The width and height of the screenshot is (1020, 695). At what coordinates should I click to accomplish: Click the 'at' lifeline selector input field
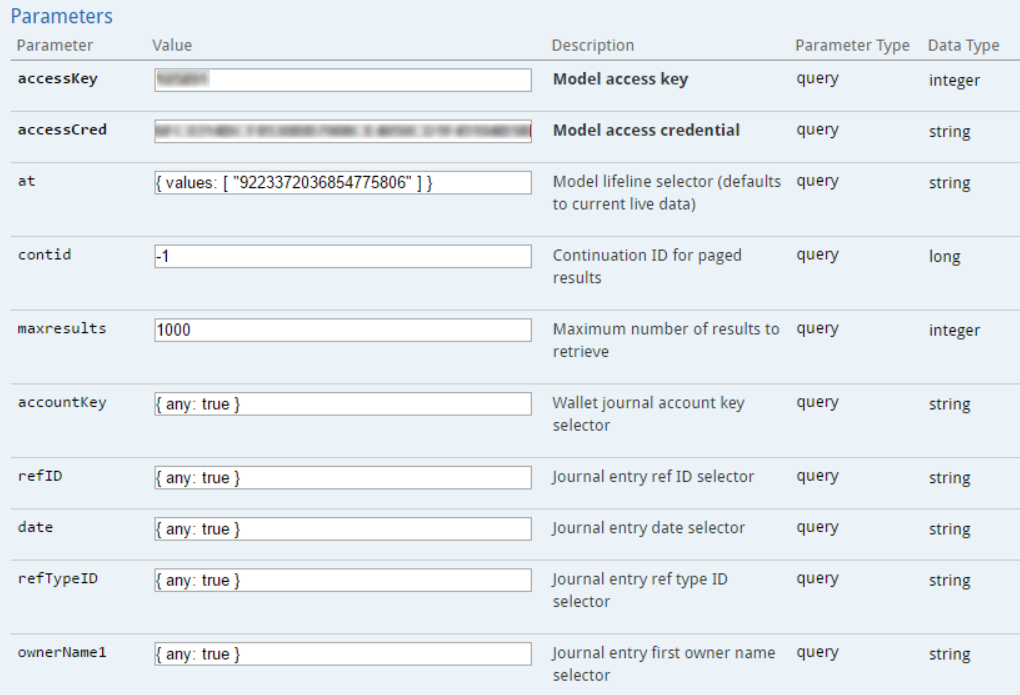click(x=343, y=183)
